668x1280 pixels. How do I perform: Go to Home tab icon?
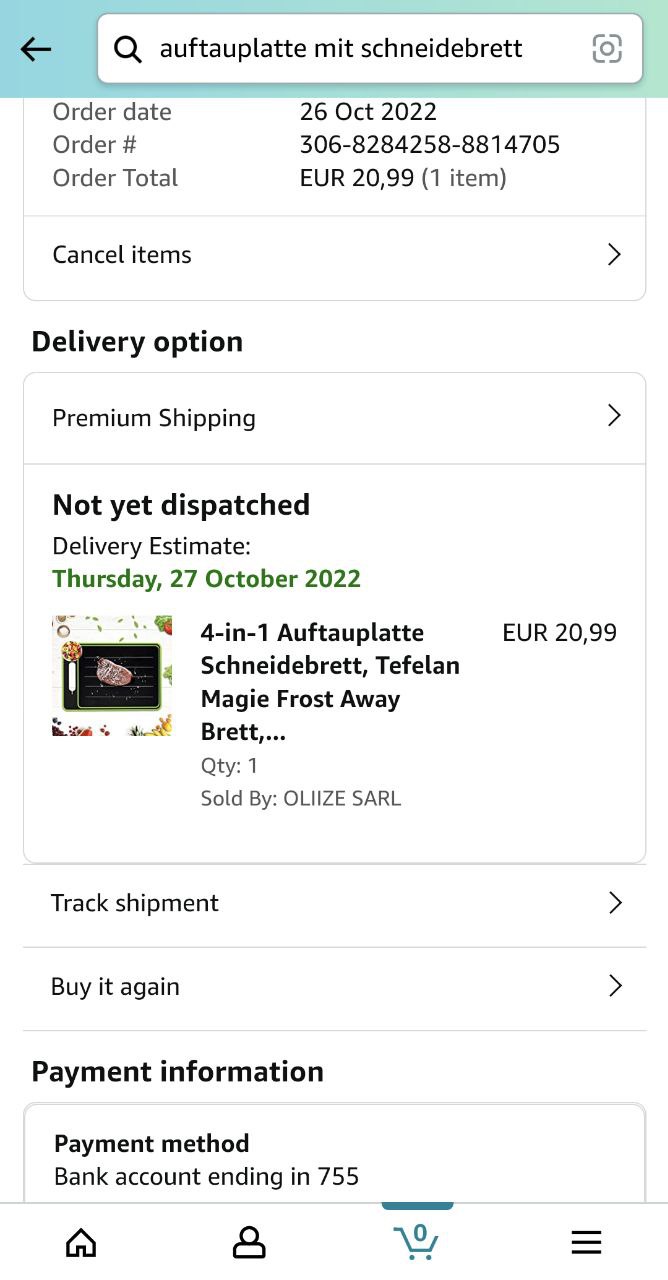point(81,1242)
